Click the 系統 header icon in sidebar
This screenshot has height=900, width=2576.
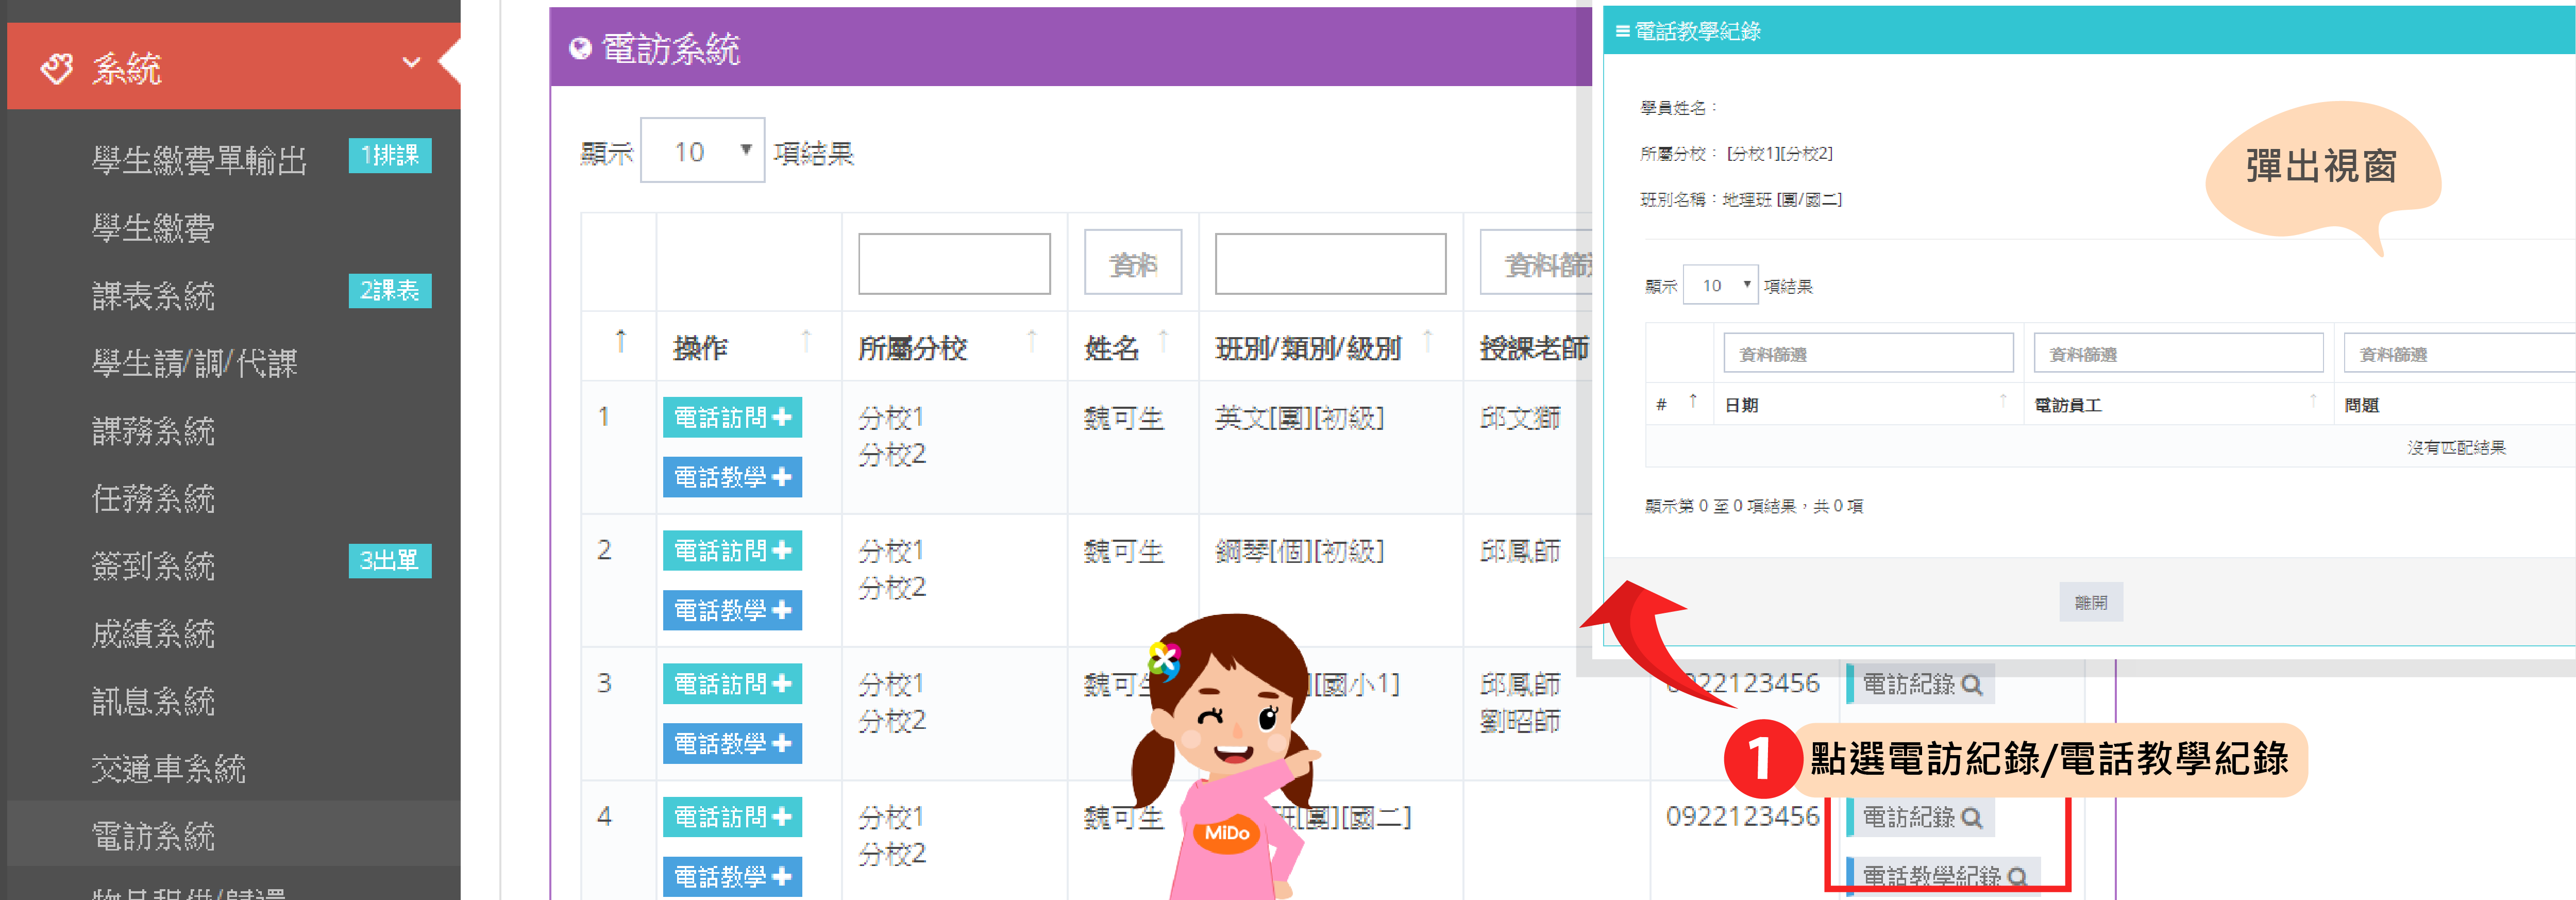(57, 68)
